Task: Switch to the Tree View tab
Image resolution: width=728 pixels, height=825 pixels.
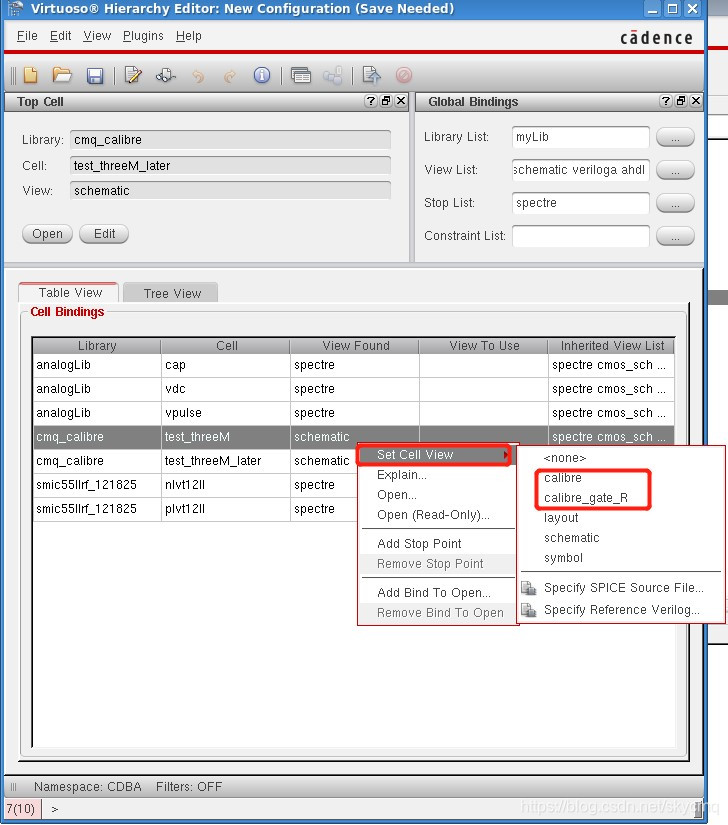Action: coord(172,293)
